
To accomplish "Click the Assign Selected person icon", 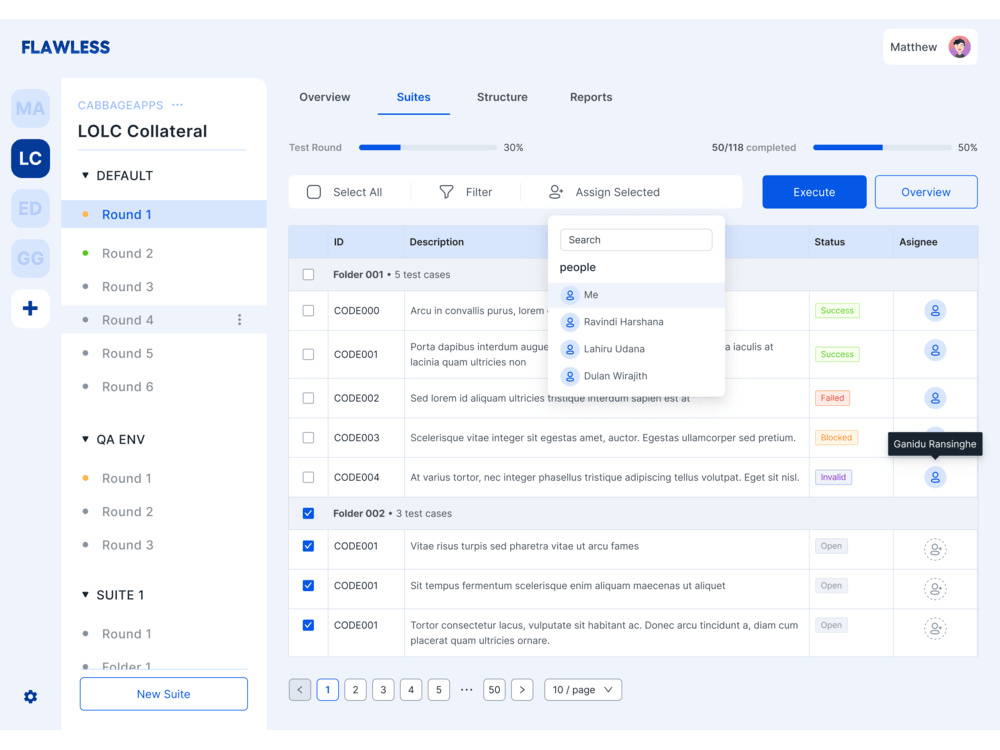I will pyautogui.click(x=556, y=192).
